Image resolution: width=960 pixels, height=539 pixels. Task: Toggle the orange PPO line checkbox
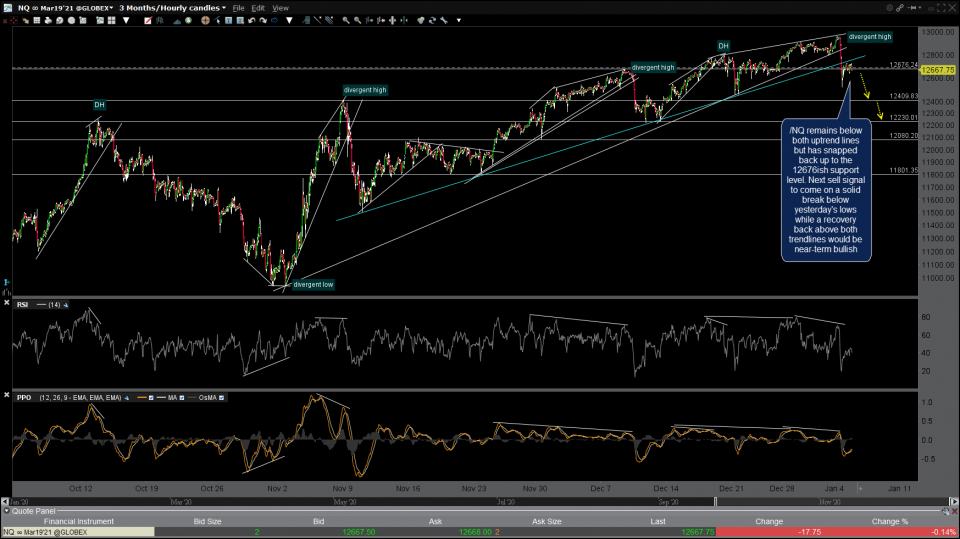pos(151,398)
